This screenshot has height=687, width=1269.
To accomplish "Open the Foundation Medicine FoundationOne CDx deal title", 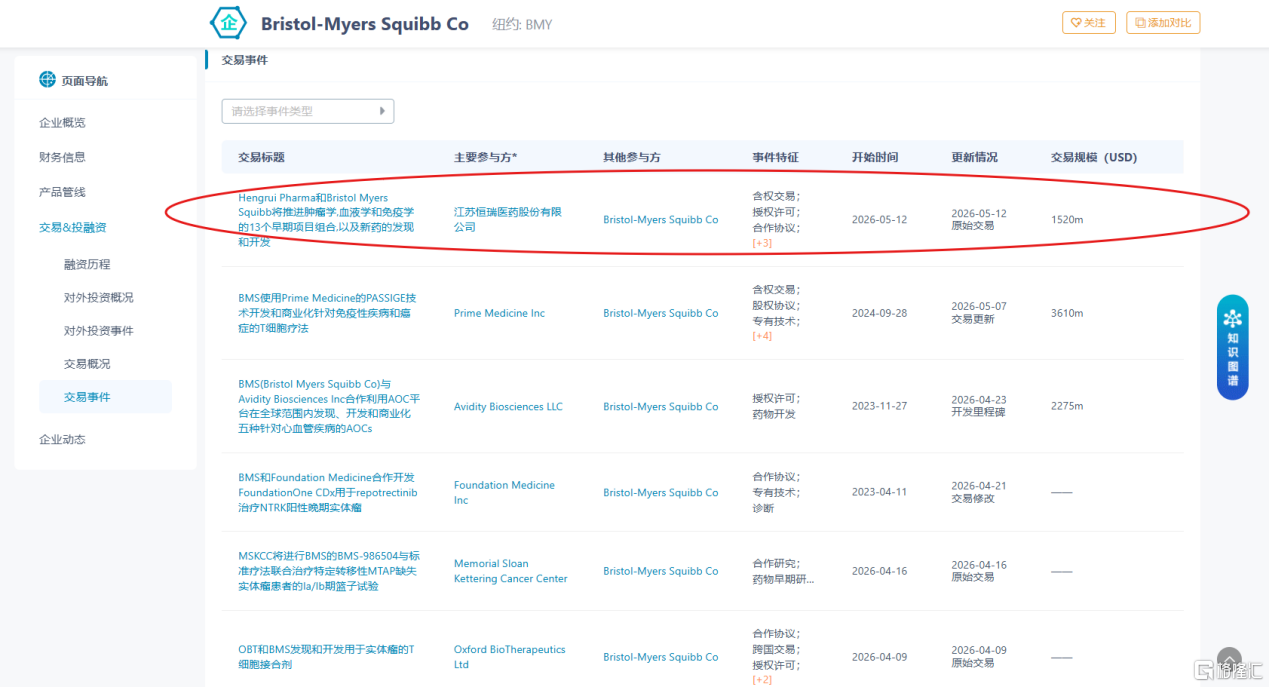I will pyautogui.click(x=328, y=493).
